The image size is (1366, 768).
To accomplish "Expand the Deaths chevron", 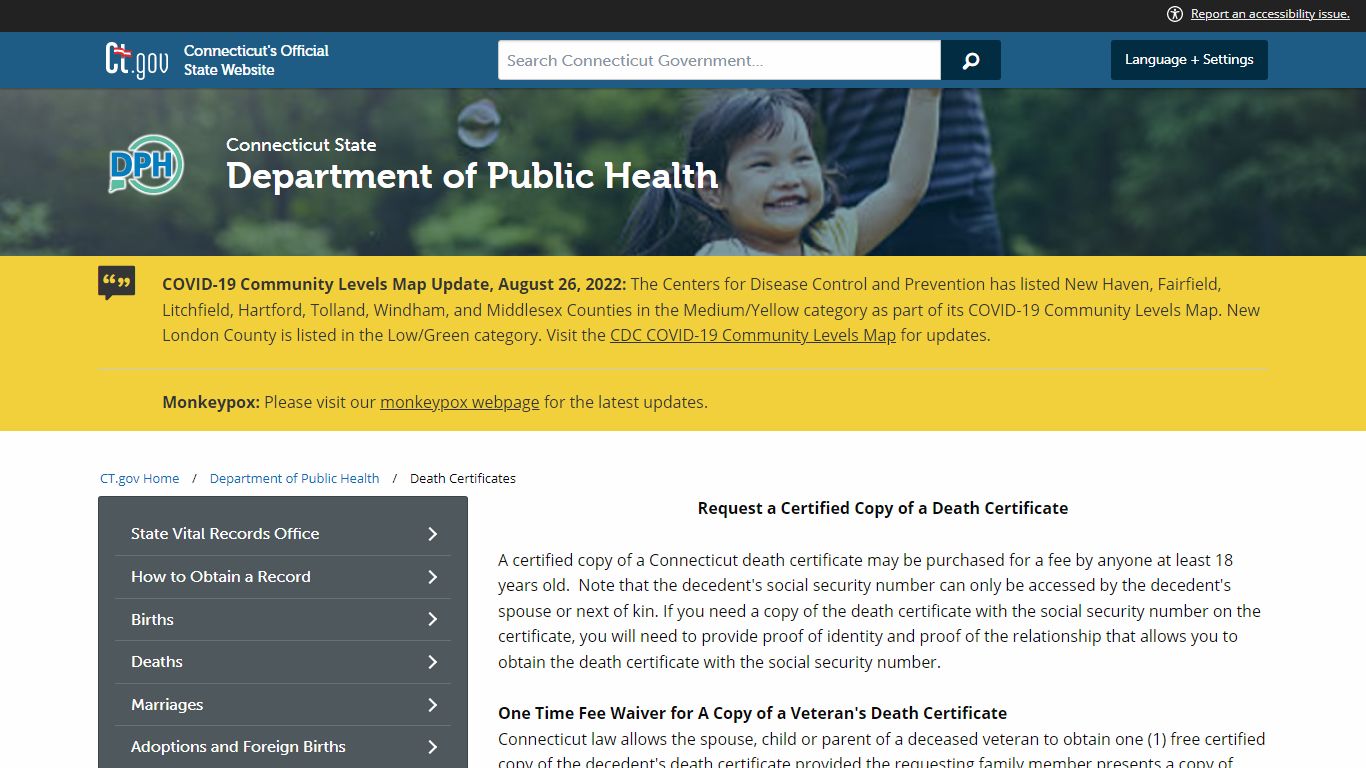I will [x=433, y=662].
